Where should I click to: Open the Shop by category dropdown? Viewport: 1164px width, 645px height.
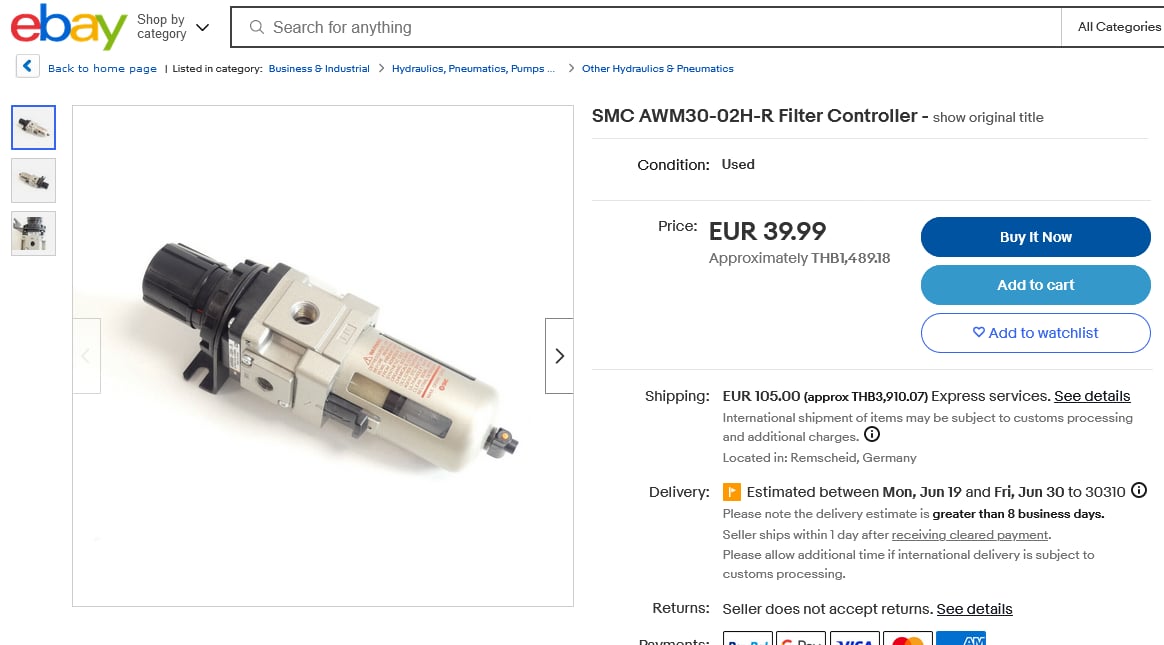point(172,27)
